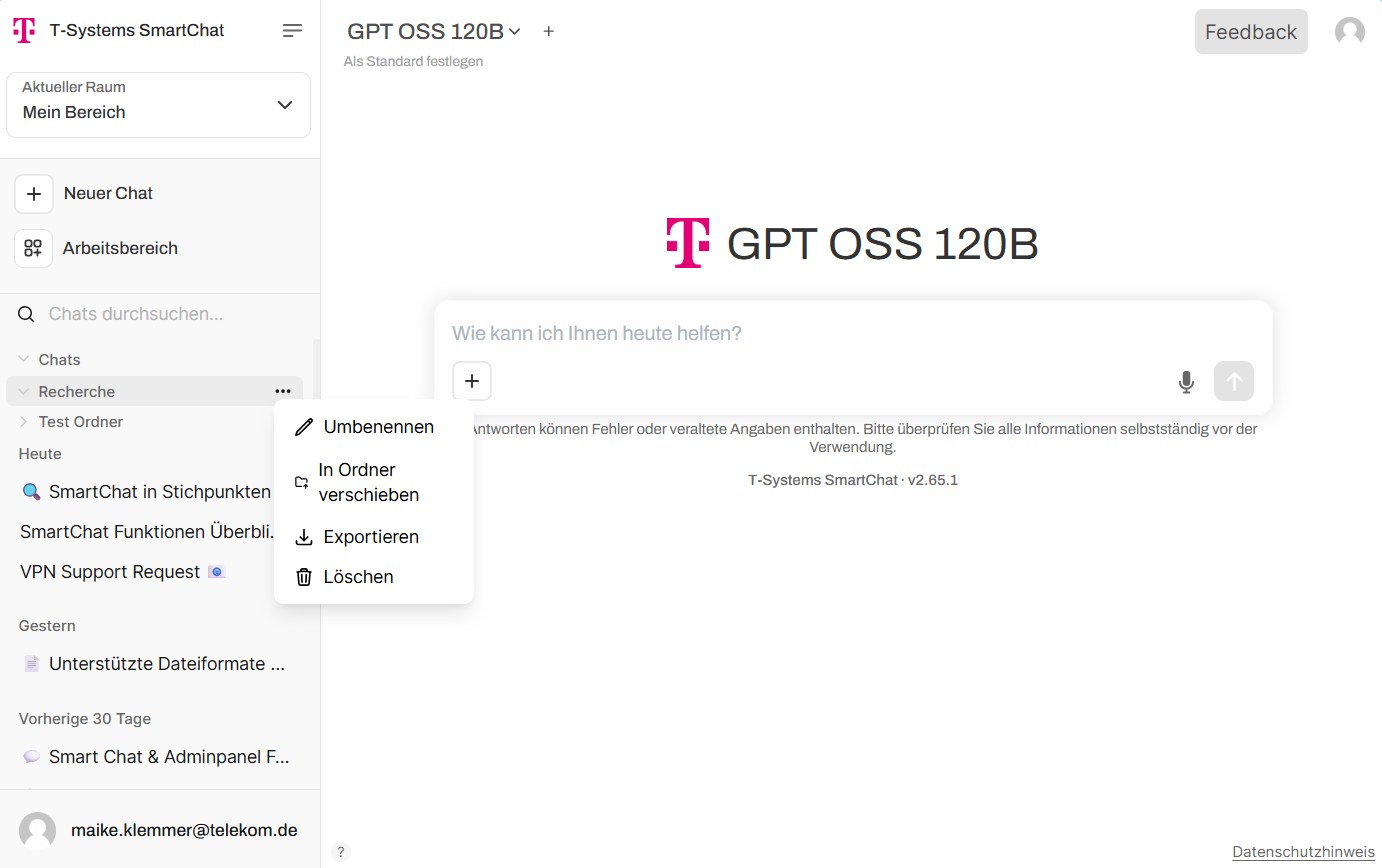Click the download icon next to Exportieren

click(304, 538)
